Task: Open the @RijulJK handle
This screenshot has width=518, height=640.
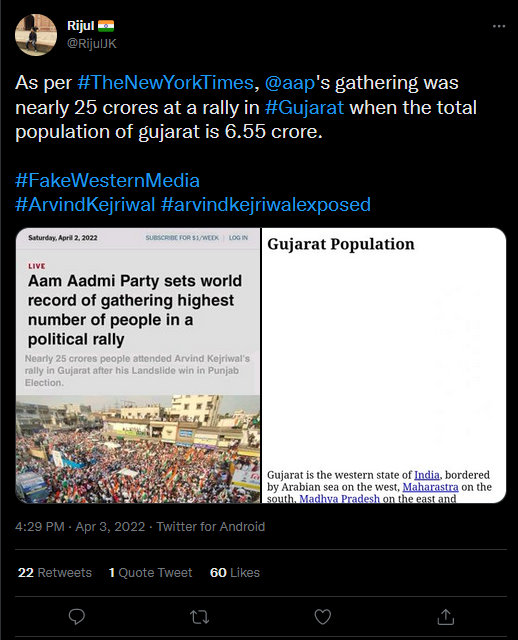Action: click(x=91, y=44)
